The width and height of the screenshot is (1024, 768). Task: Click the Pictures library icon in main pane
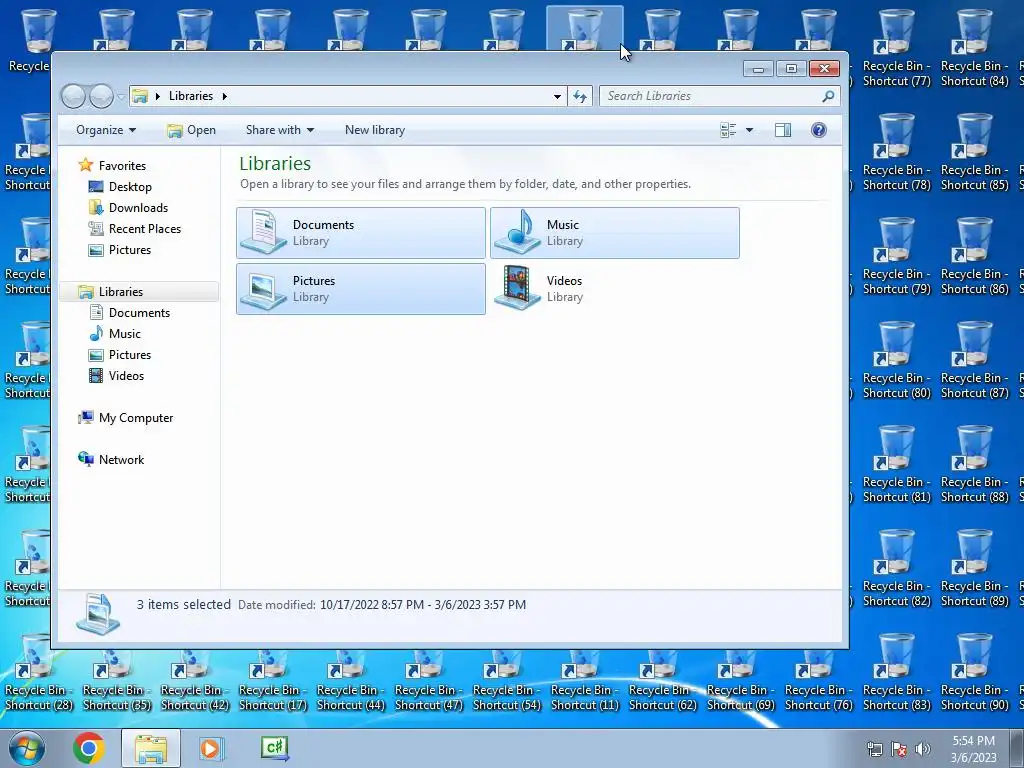(263, 289)
